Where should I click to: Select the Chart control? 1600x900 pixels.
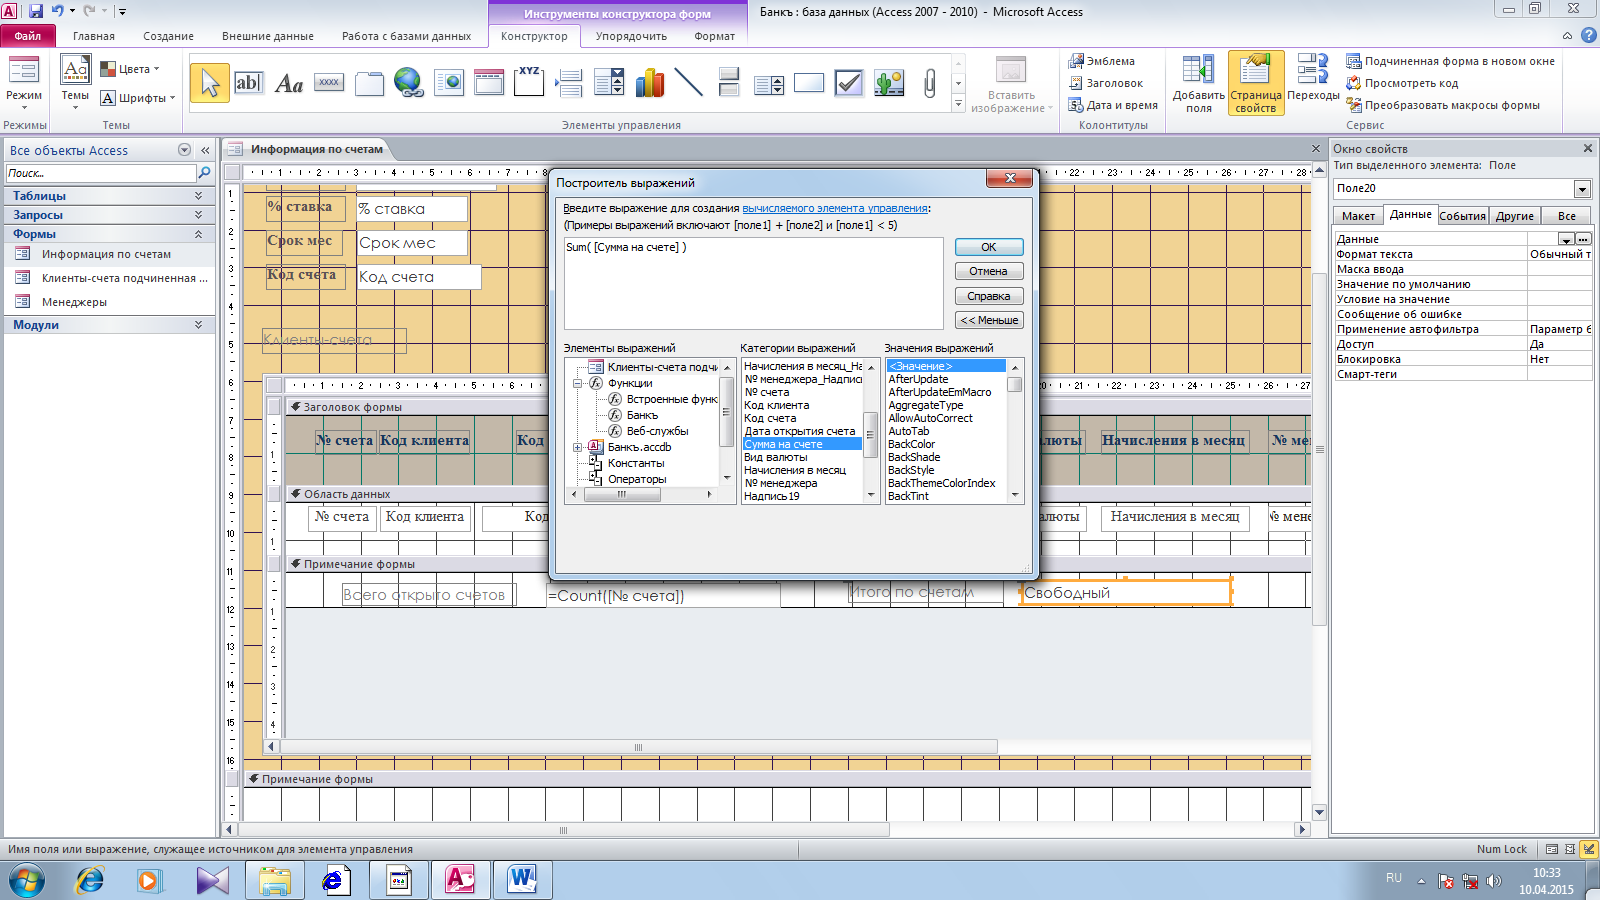tap(649, 83)
